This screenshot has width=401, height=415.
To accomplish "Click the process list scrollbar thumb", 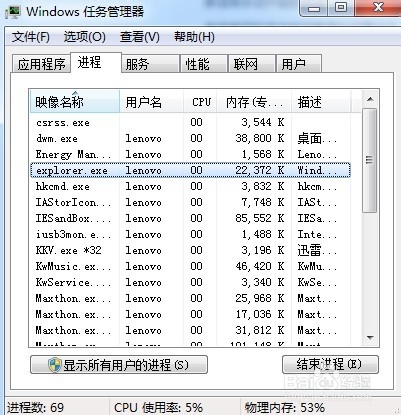I will coord(369,160).
